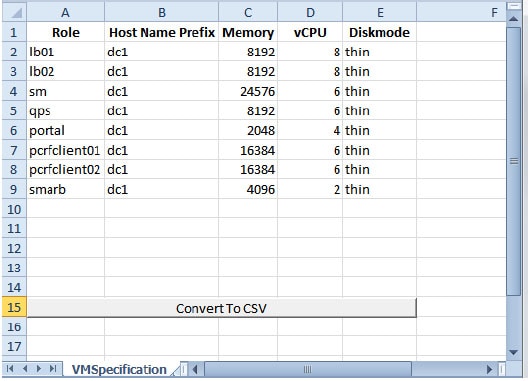Image resolution: width=528 pixels, height=381 pixels.
Task: Select the qps cell
Action: [x=66, y=111]
